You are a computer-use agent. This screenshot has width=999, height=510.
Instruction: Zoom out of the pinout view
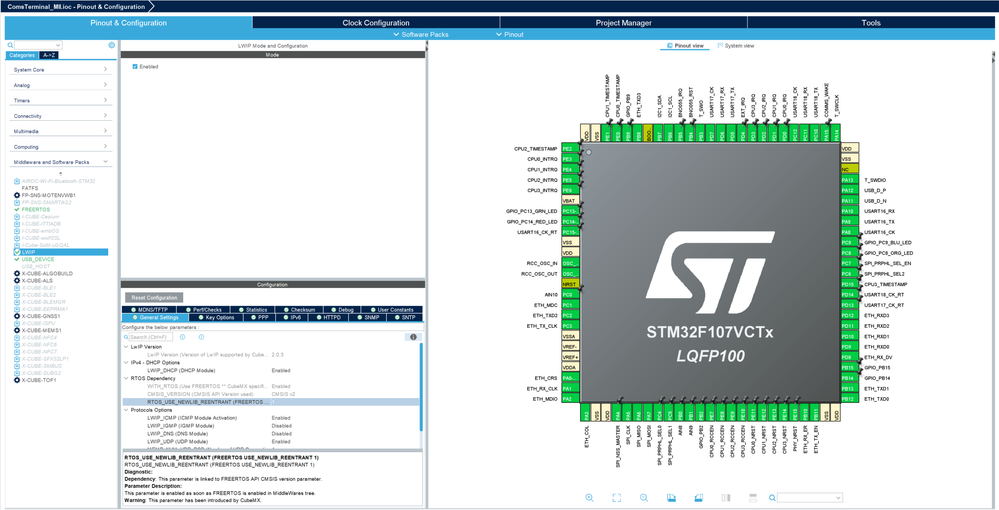pos(643,497)
